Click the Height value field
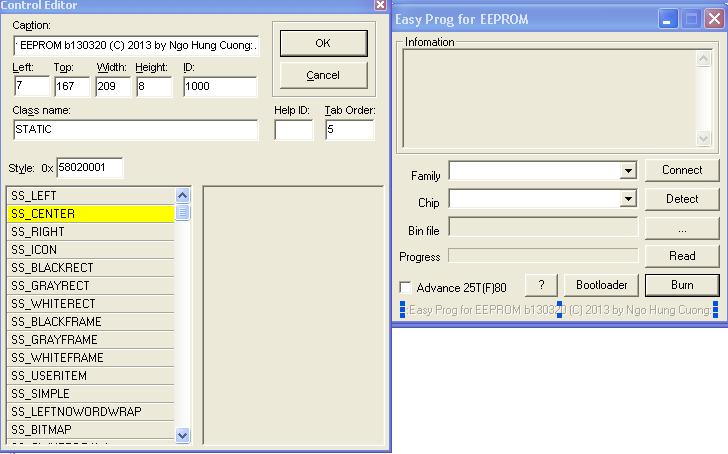This screenshot has width=728, height=454. pos(154,86)
